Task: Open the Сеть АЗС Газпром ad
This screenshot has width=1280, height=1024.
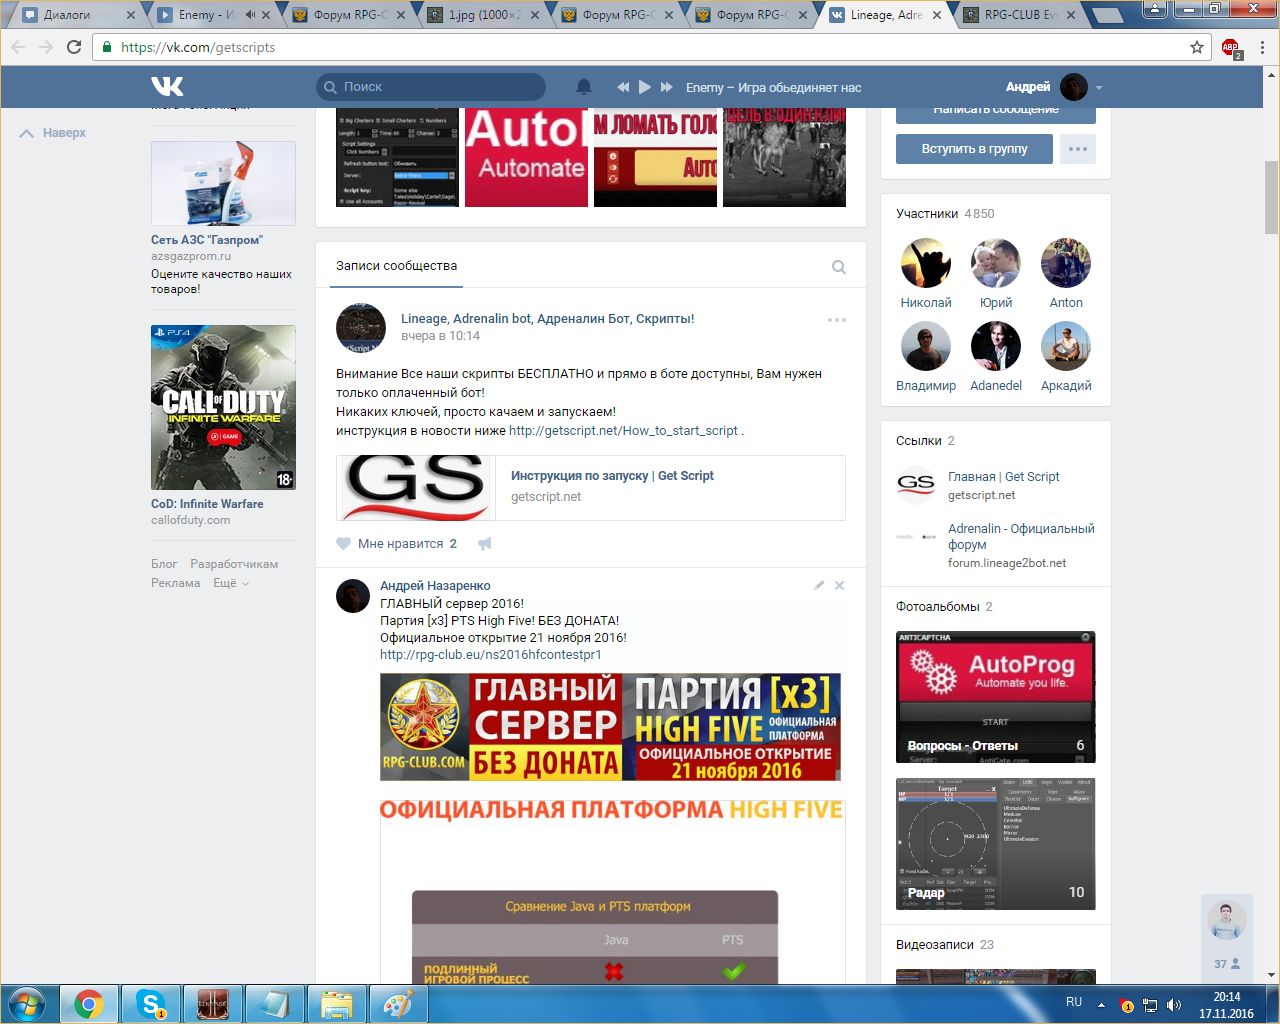Action: (223, 218)
